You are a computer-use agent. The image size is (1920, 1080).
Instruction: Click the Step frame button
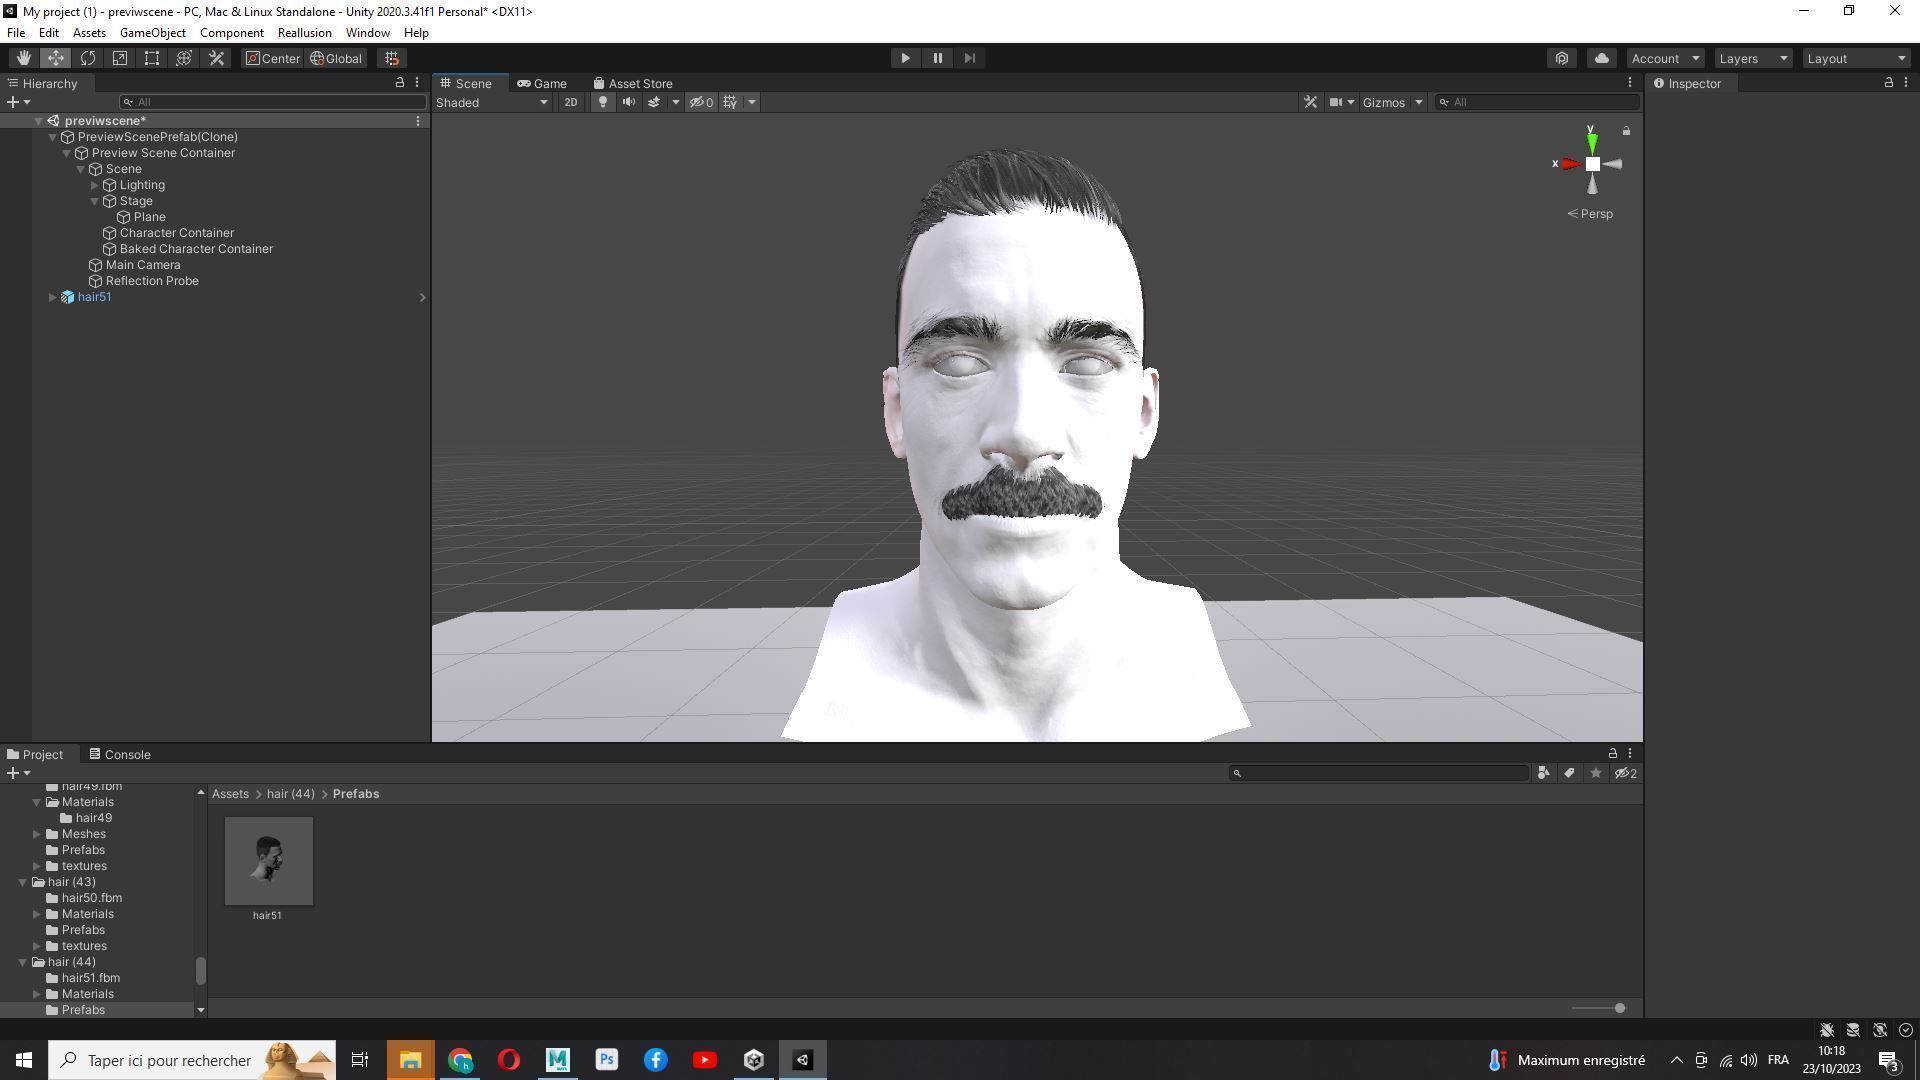969,58
